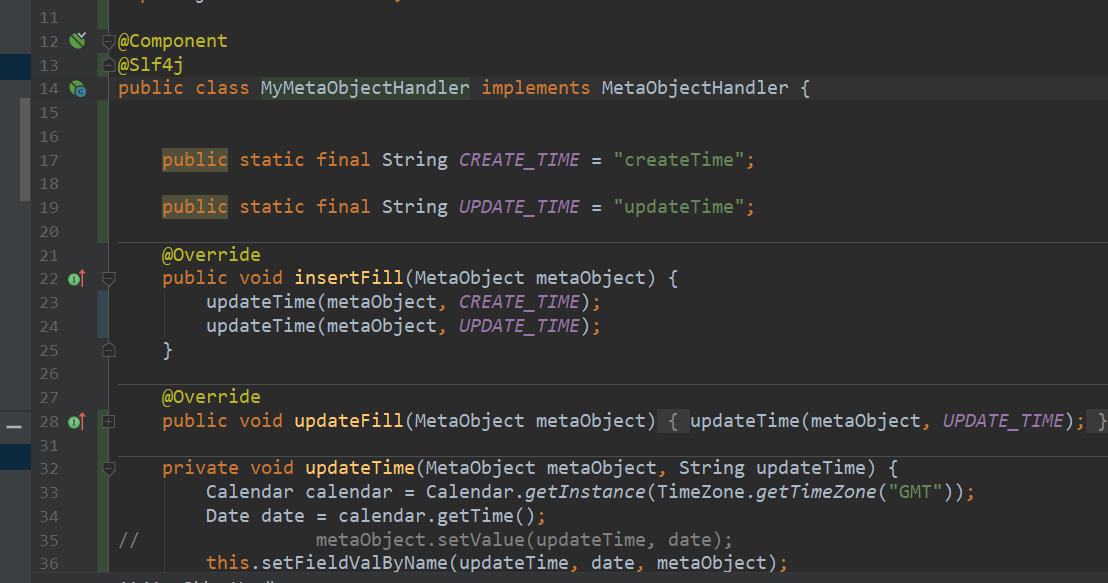Click the private updateTime method name on line 32
Viewport: 1108px width, 583px height.
tap(360, 468)
